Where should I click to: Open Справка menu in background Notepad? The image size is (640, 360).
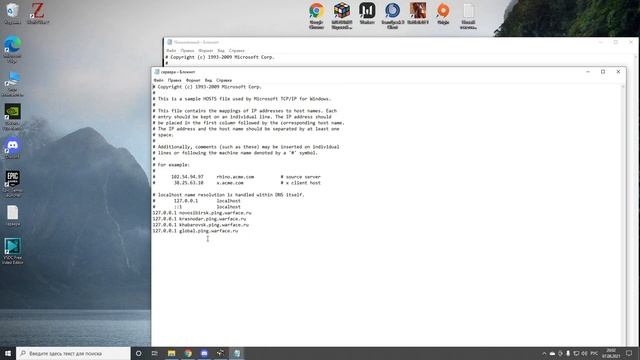point(236,51)
